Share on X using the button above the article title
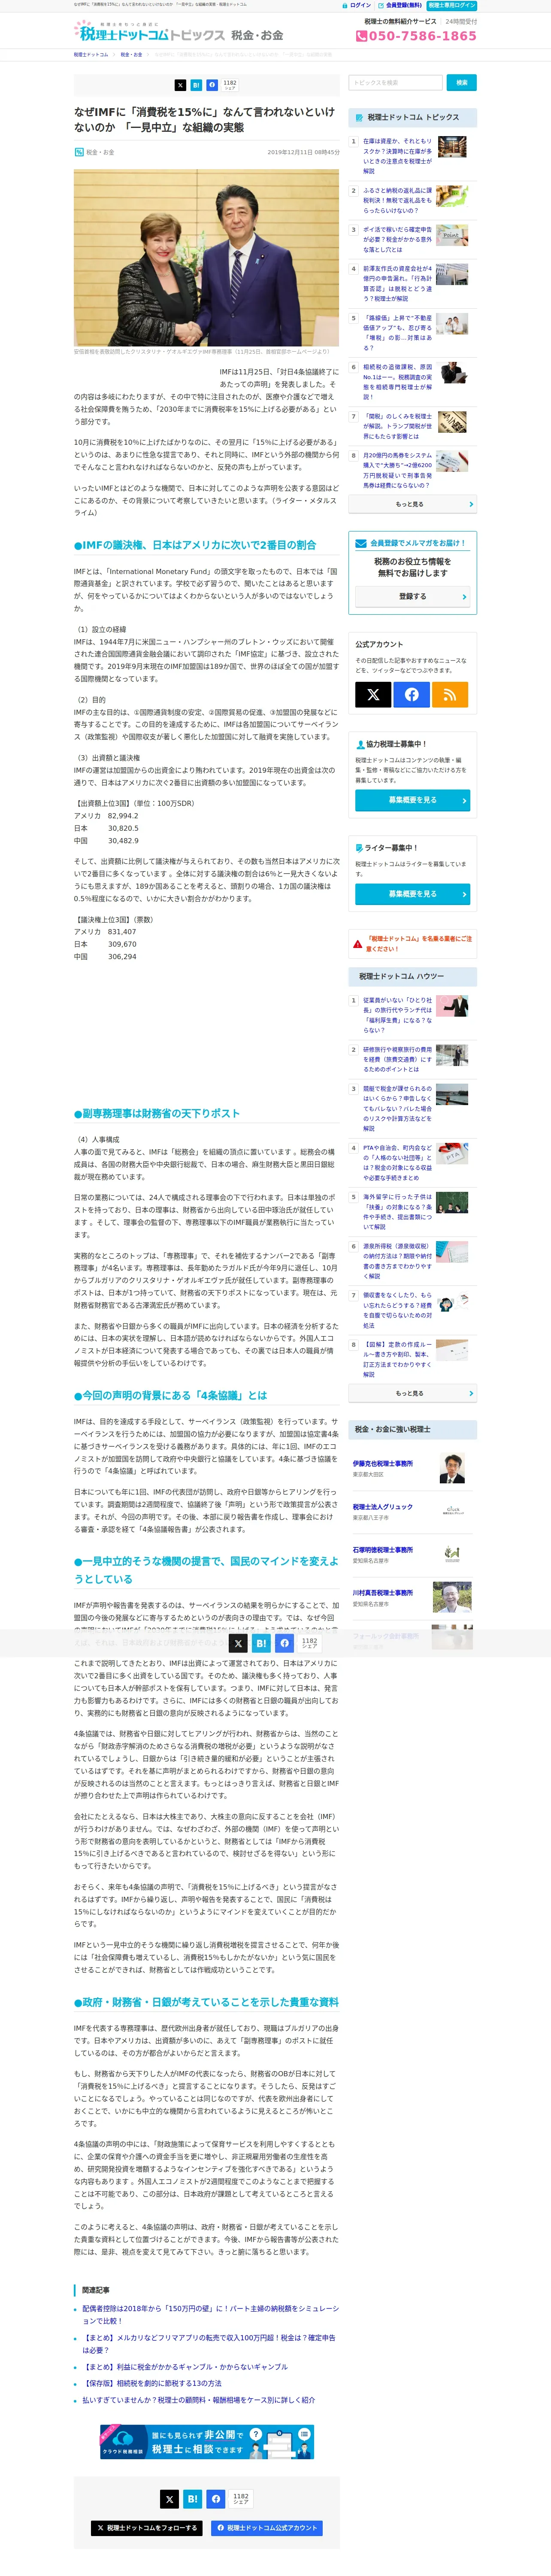Screen dimensions: 551x2576 180,85
